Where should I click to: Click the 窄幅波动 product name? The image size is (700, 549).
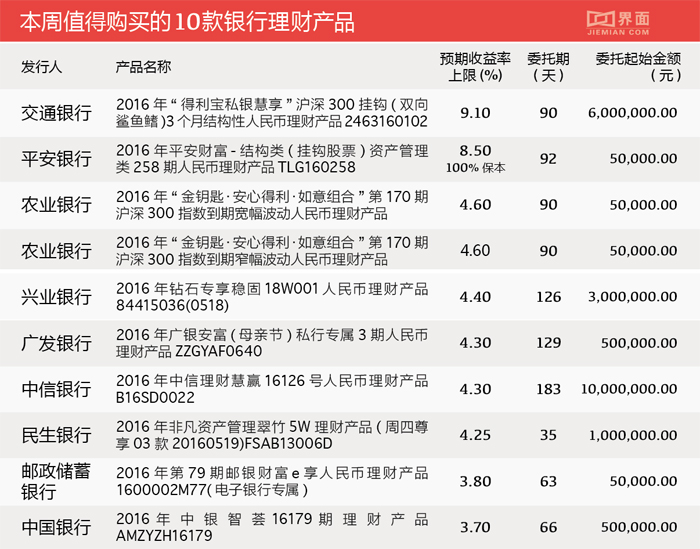pos(272,251)
